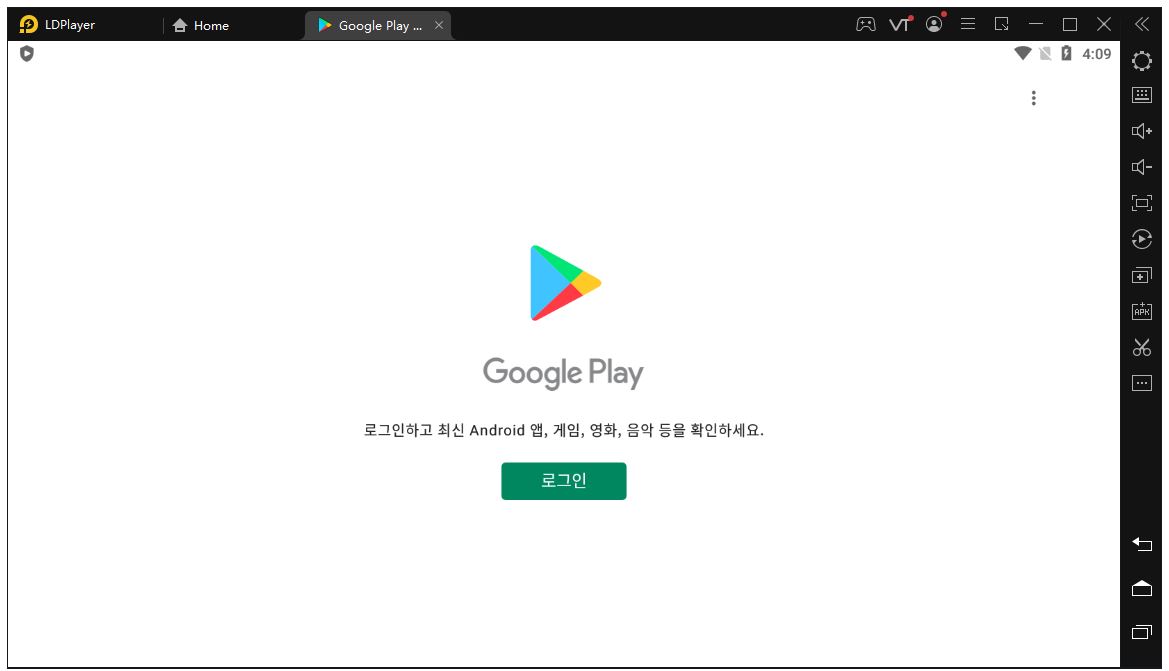1169x671 pixels.
Task: Click the 4:09 clock text
Action: 1097,54
